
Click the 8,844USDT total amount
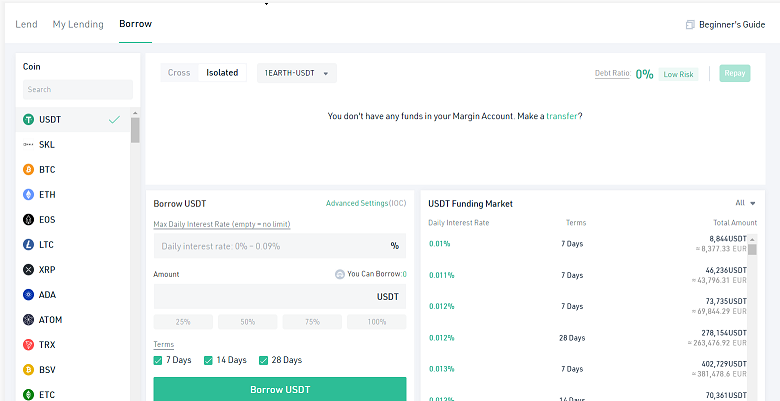click(x=728, y=239)
